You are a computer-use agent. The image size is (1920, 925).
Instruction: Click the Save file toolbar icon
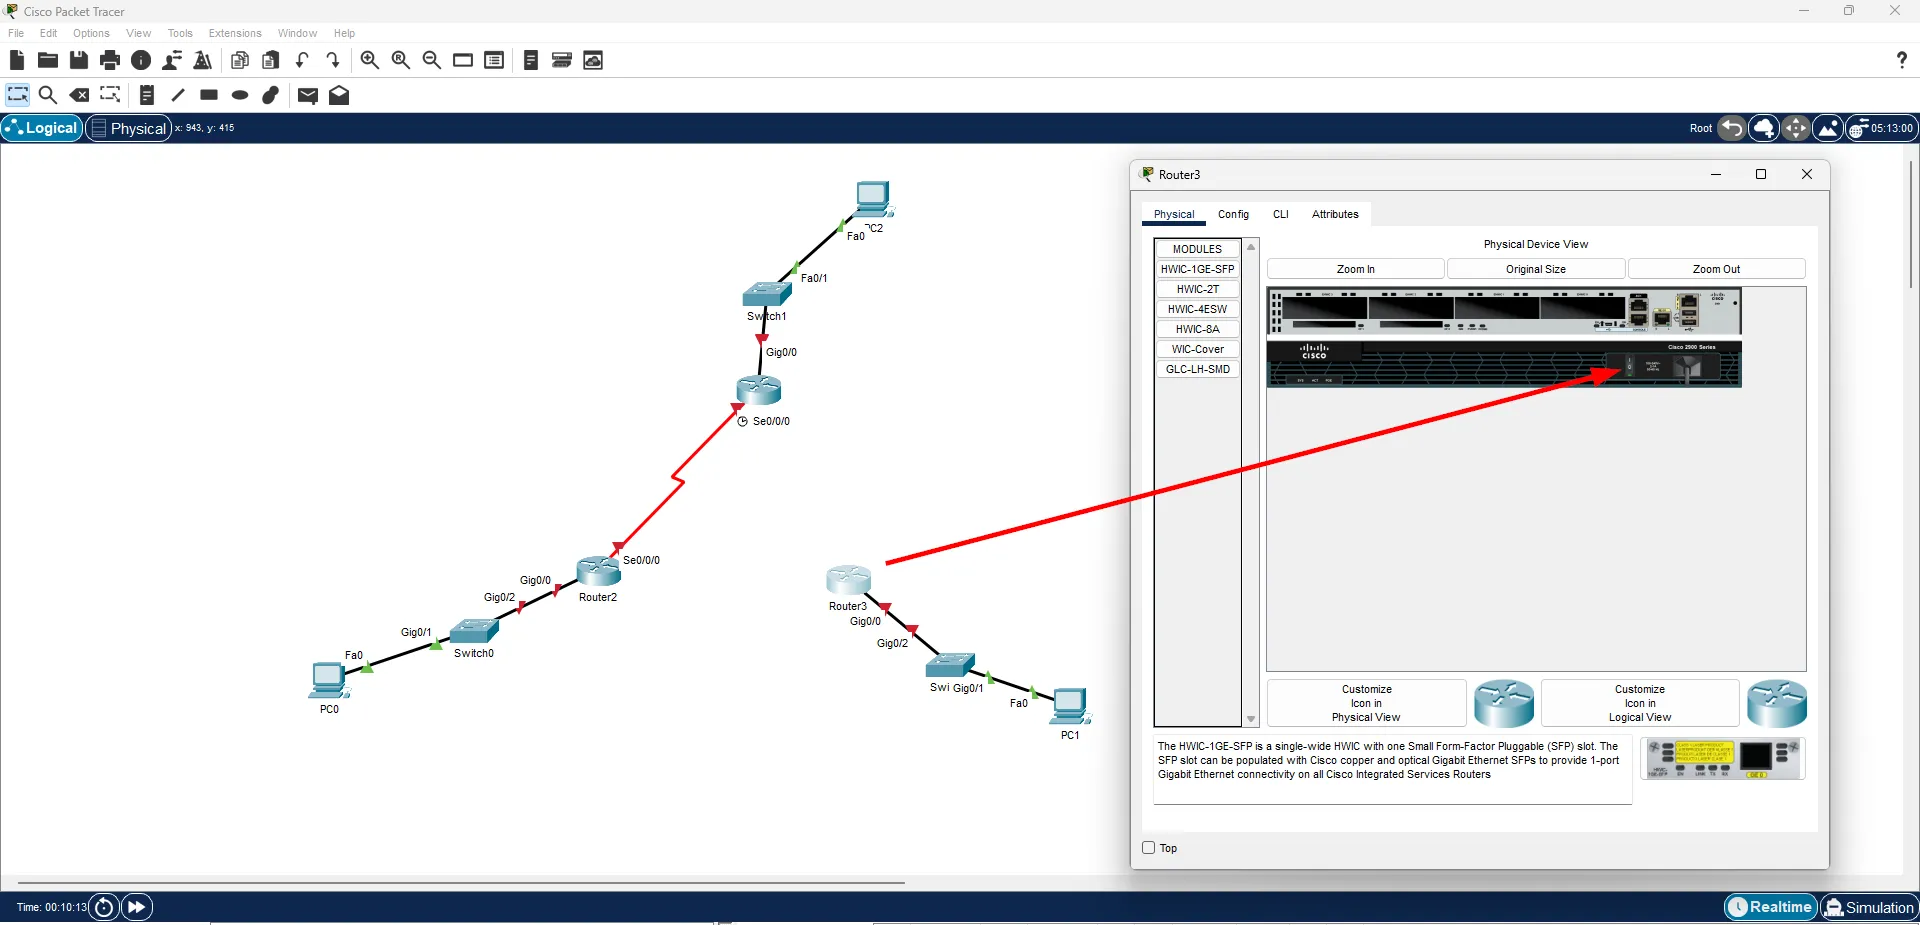click(x=79, y=60)
